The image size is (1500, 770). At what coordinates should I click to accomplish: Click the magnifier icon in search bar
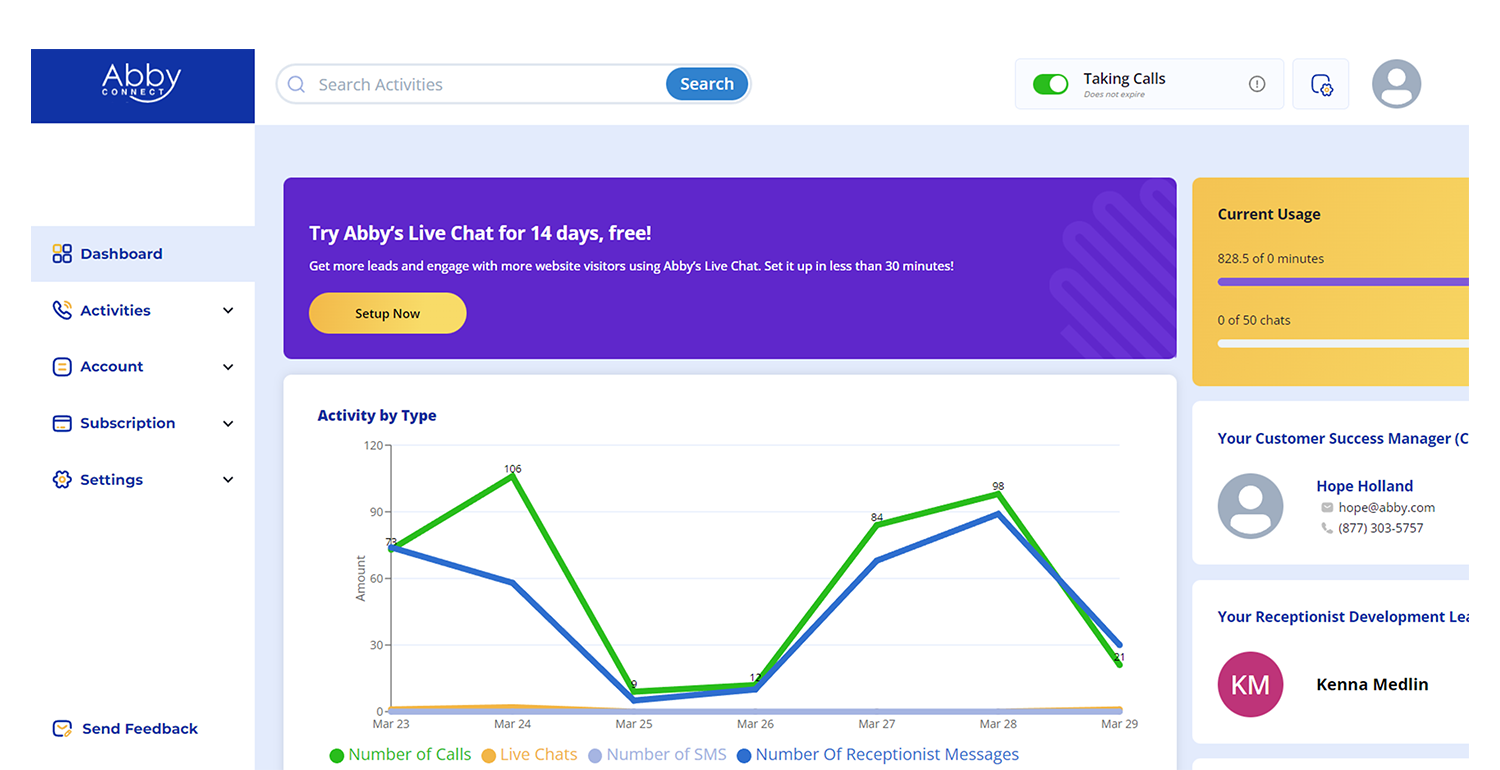(x=296, y=85)
